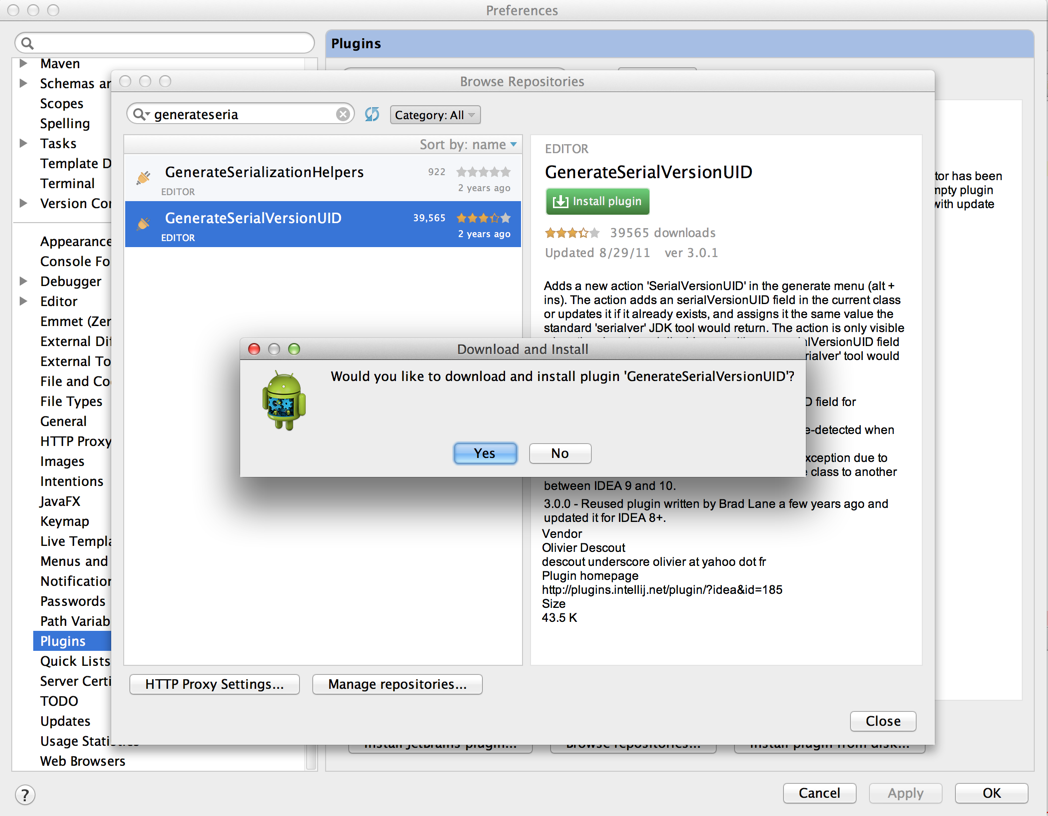Viewport: 1048px width, 816px height.
Task: Click the green Install plugin button
Action: [598, 201]
